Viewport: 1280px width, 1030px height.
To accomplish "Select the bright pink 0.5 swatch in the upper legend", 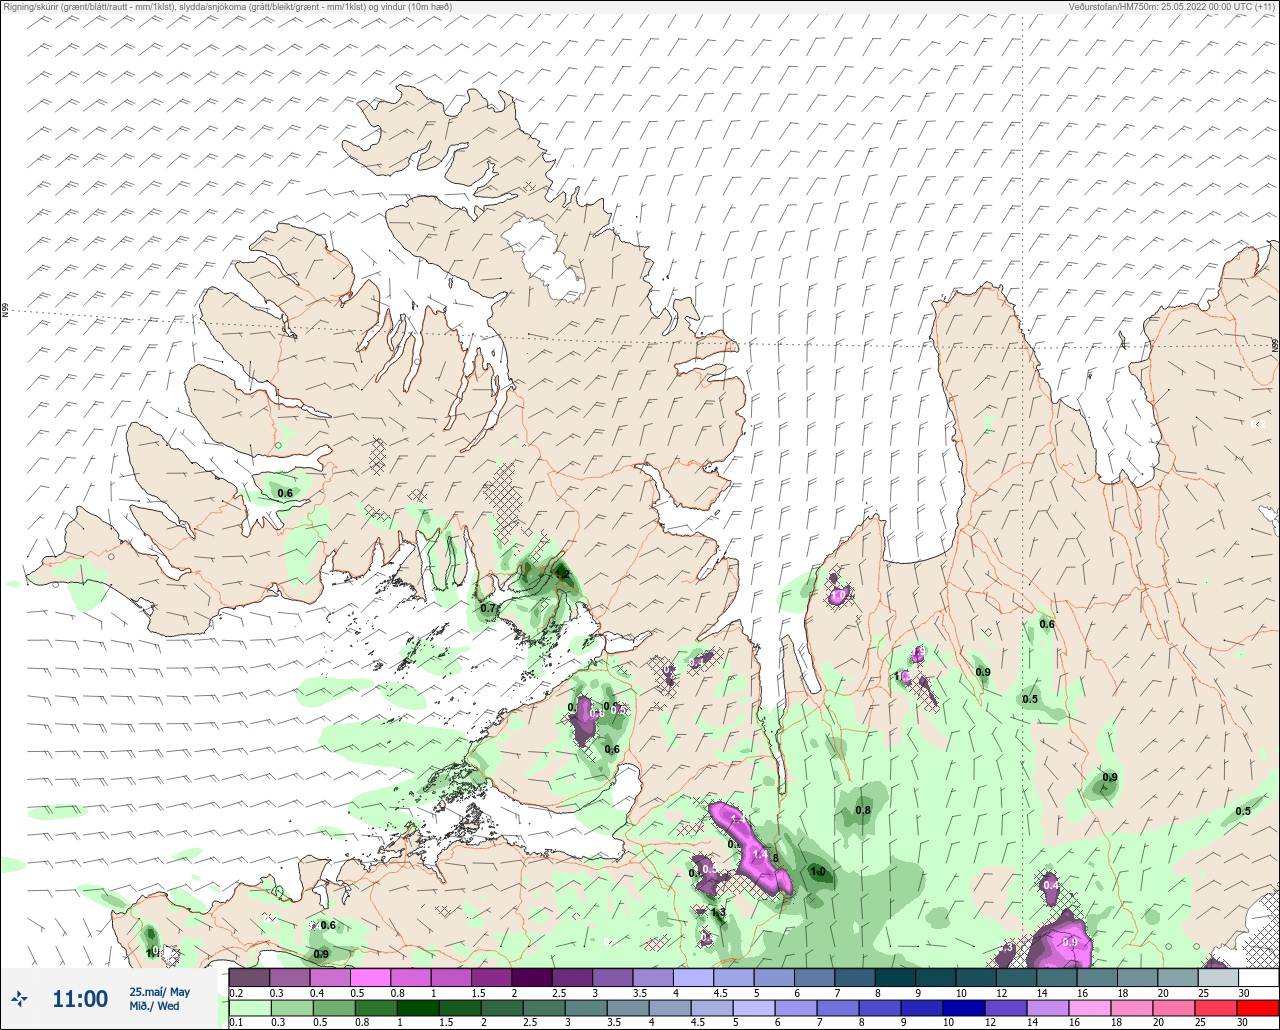I will point(370,977).
